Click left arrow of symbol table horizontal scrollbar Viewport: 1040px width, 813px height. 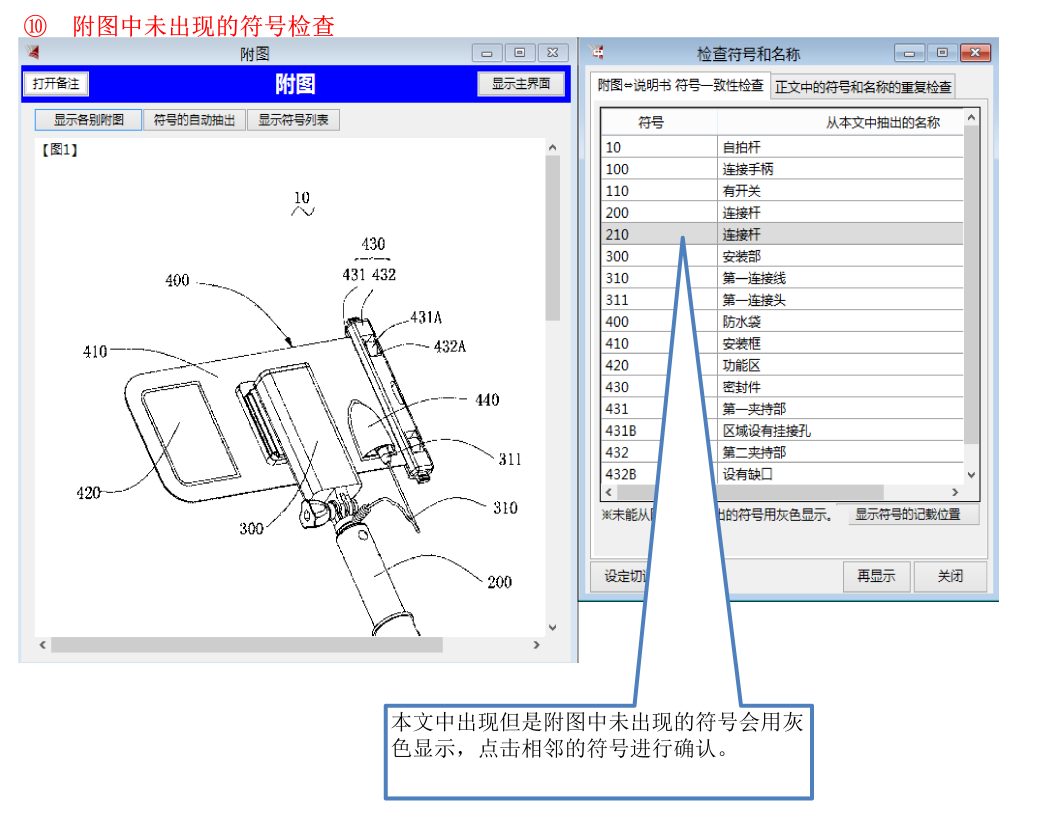tap(609, 492)
